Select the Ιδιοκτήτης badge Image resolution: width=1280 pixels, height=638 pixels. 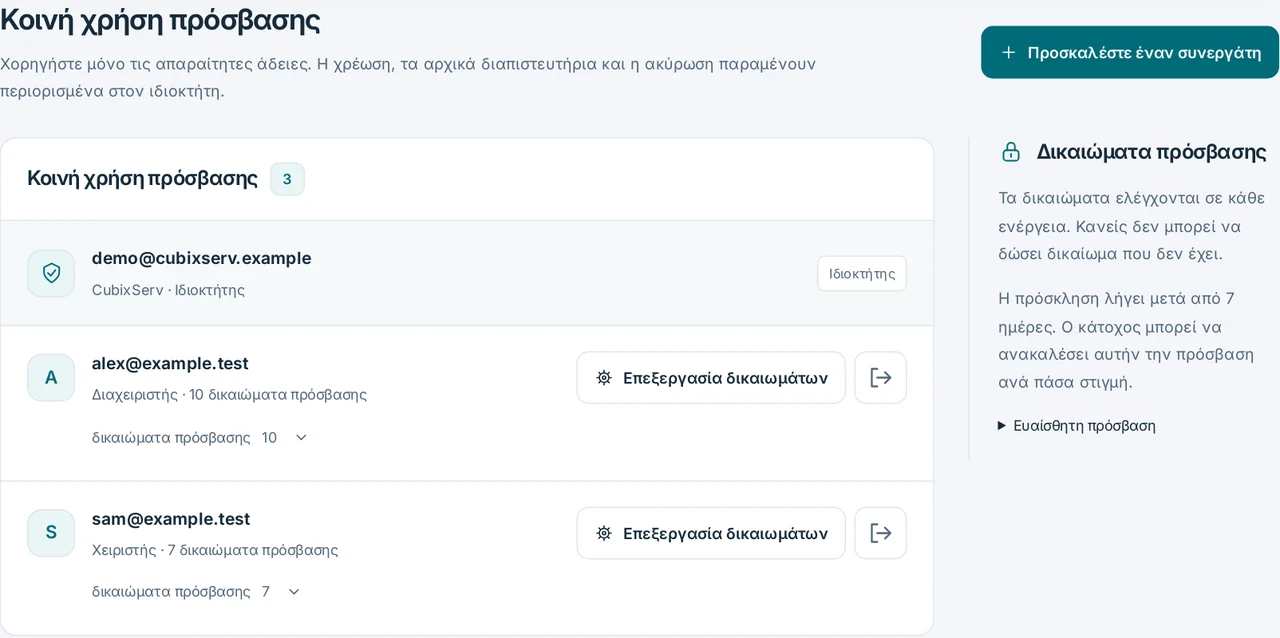pyautogui.click(x=862, y=273)
